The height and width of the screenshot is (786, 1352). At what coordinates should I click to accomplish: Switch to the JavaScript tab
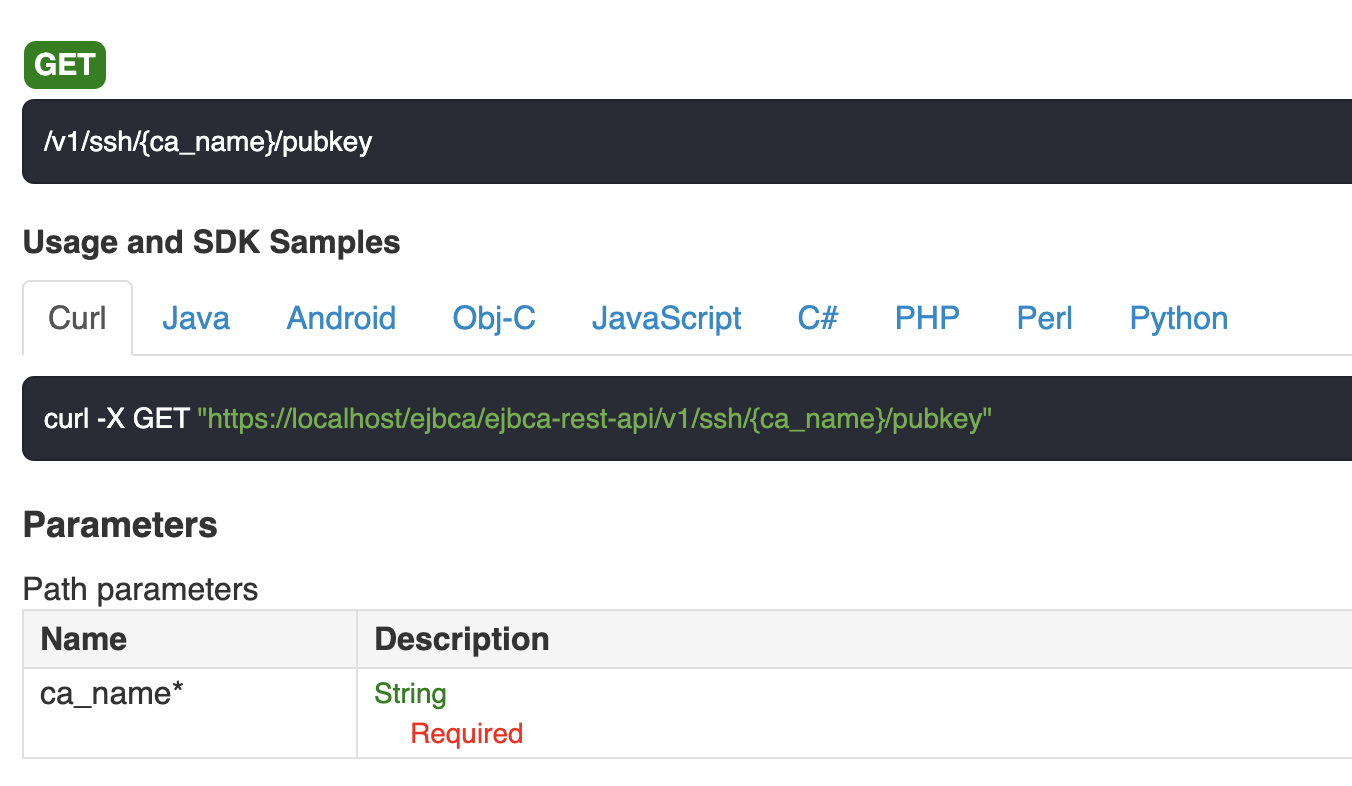click(x=666, y=318)
